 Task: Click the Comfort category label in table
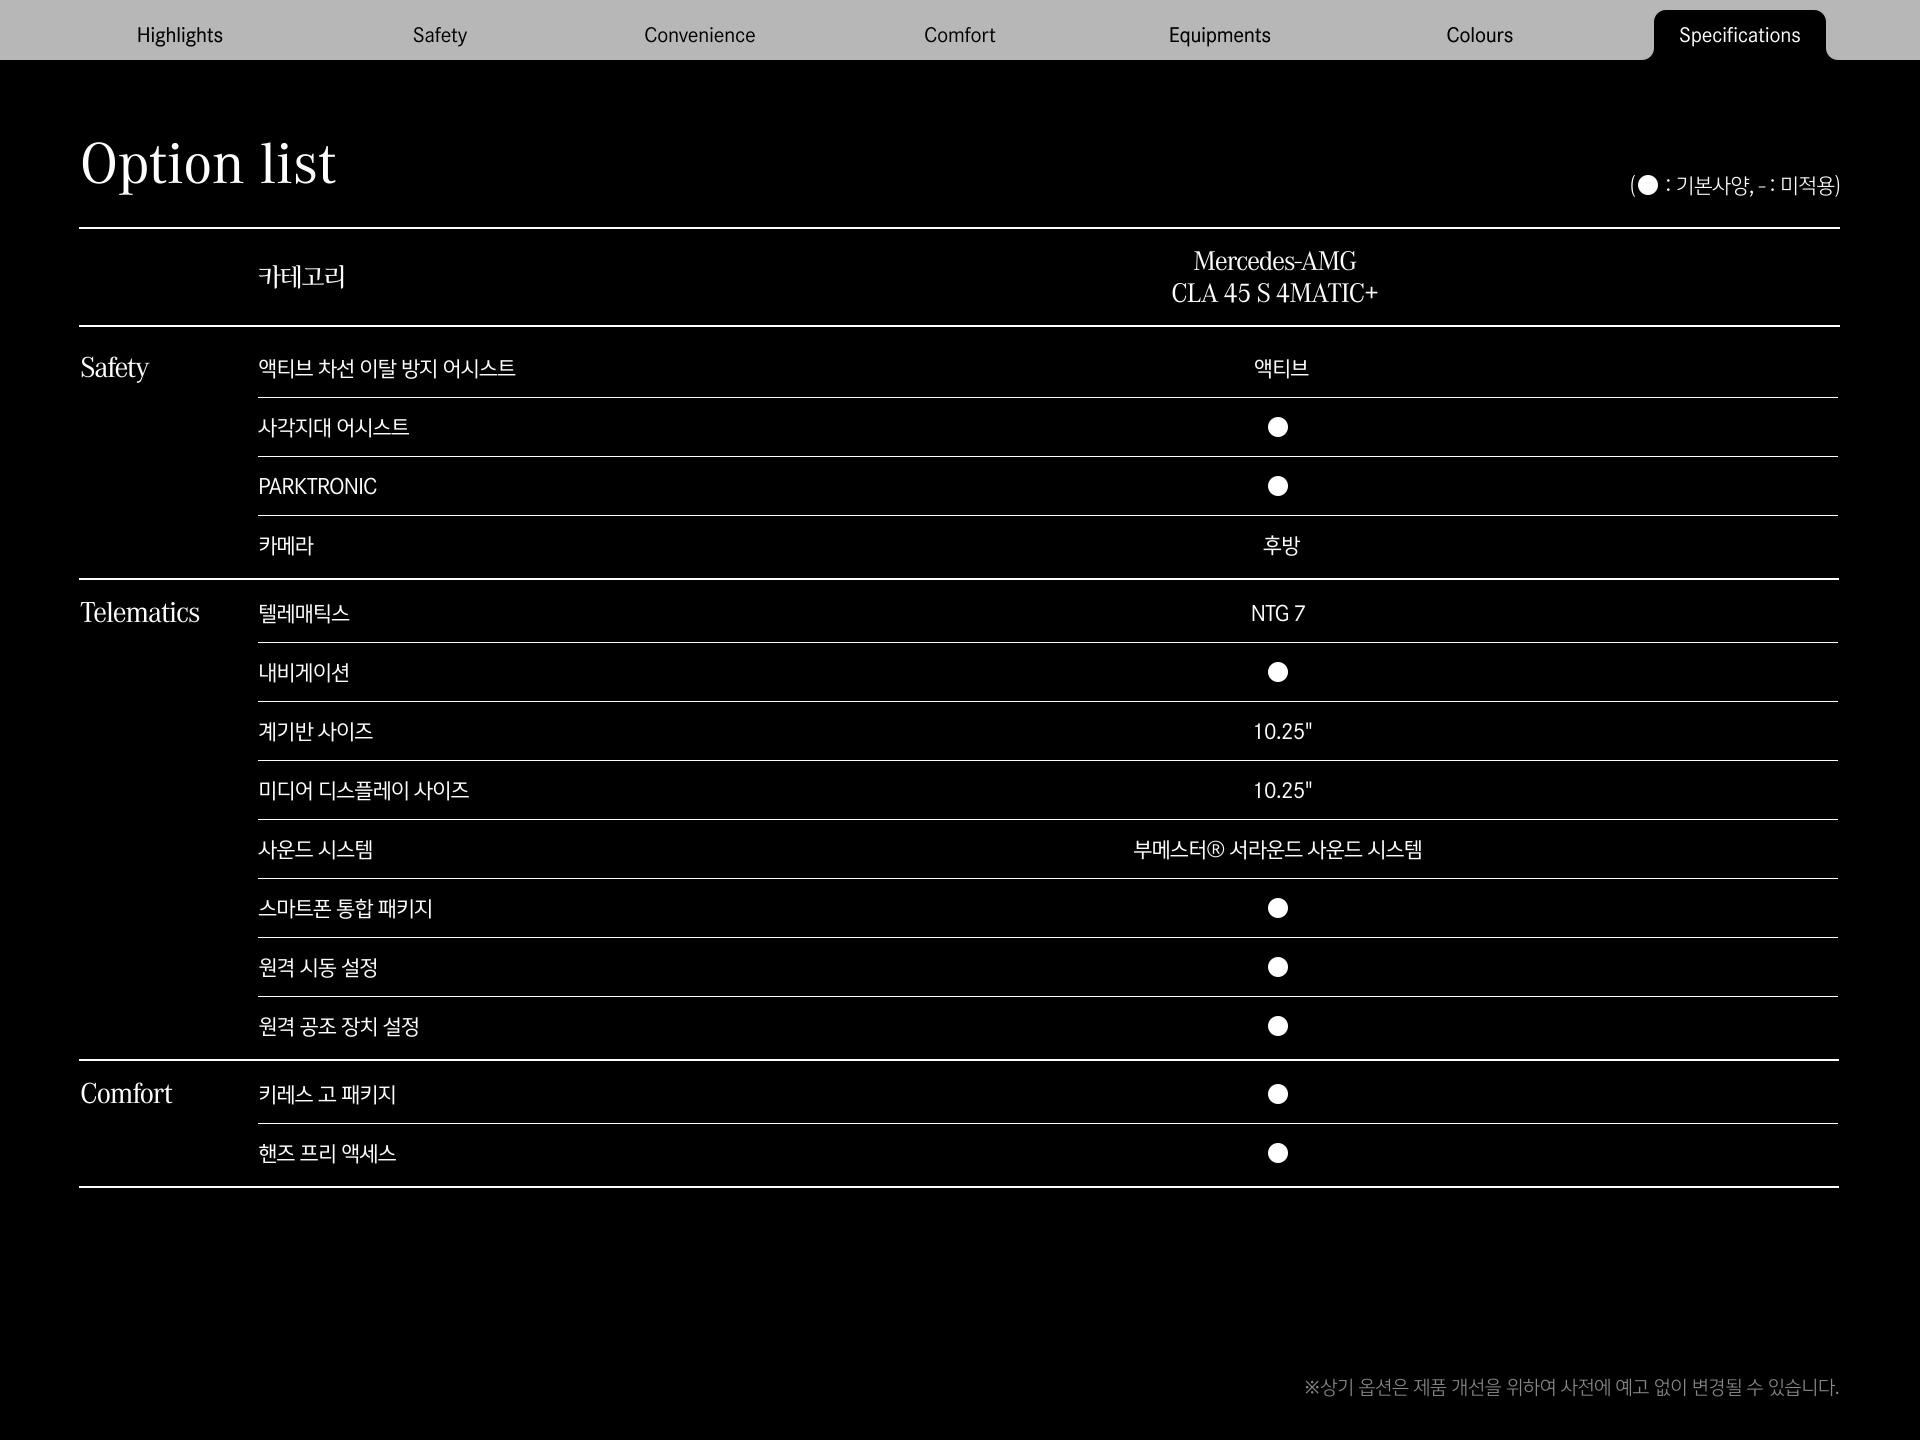click(x=126, y=1094)
